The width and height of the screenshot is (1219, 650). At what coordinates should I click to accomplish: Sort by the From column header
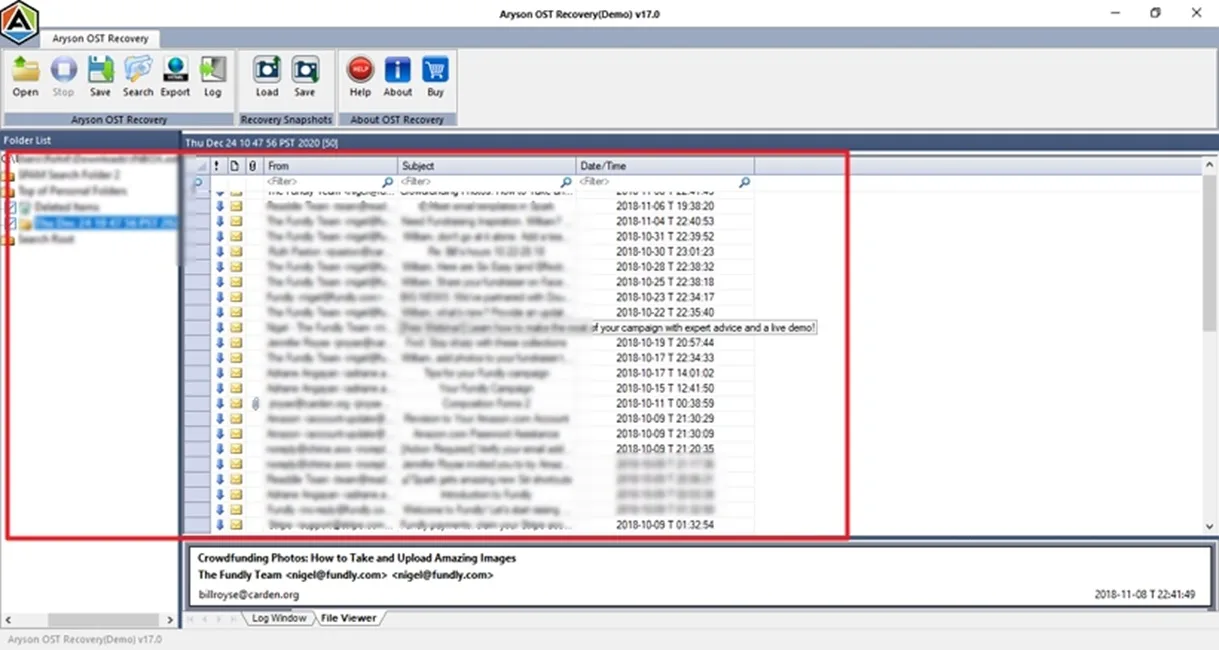(331, 166)
